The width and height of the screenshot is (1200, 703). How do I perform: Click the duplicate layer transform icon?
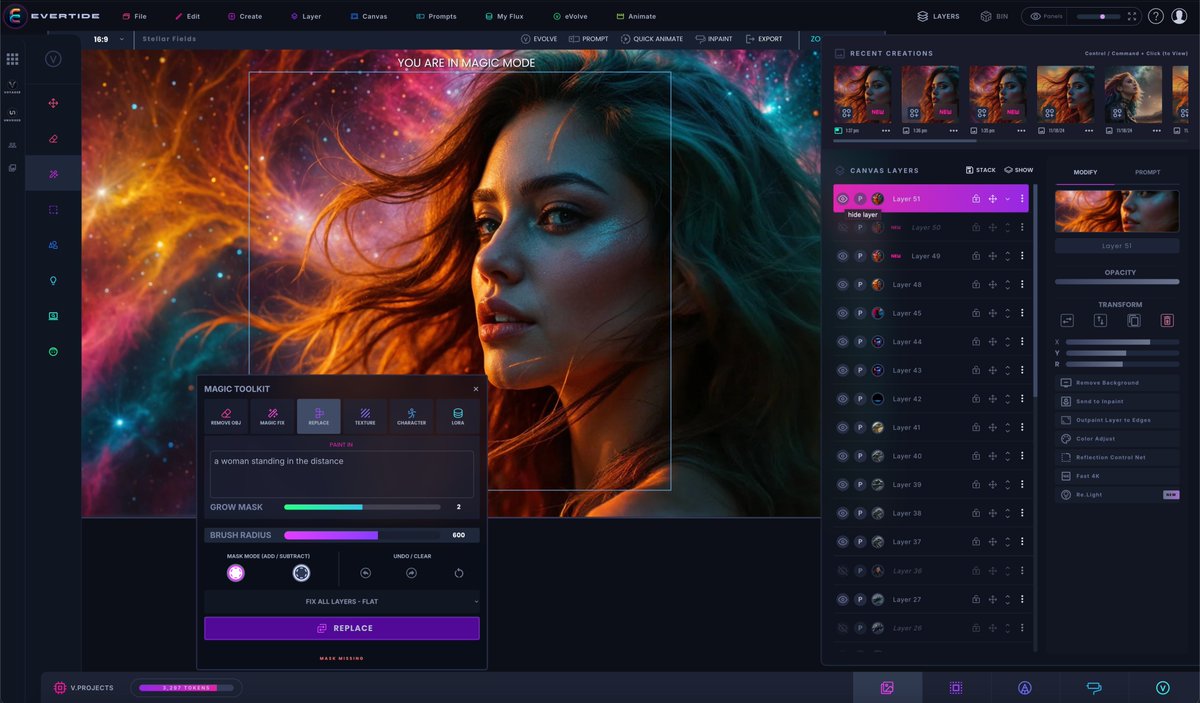pos(1134,320)
